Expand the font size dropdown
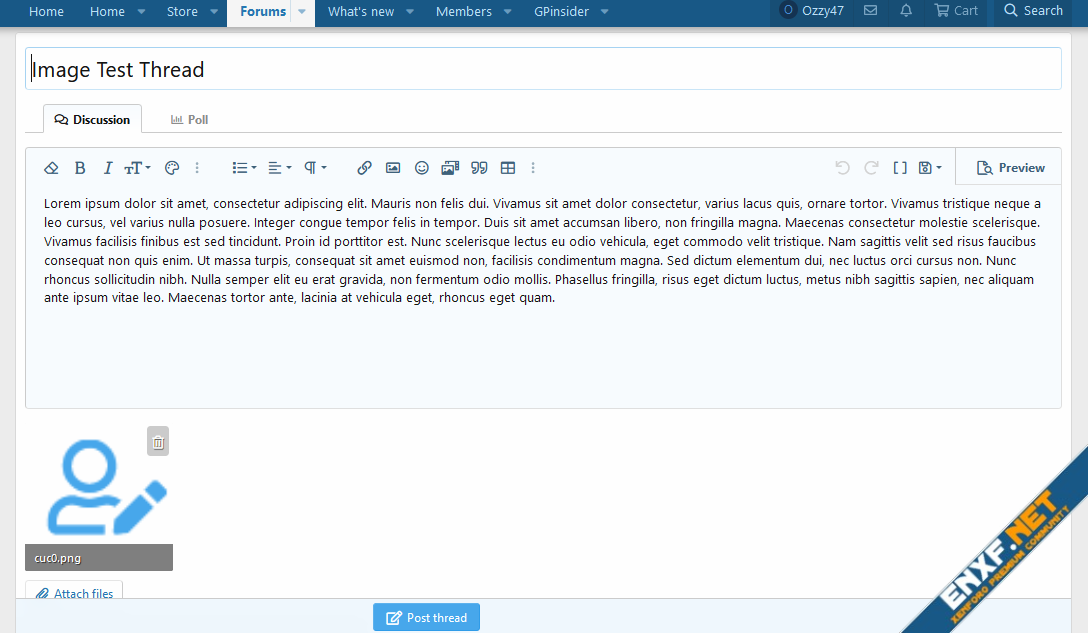The height and width of the screenshot is (633, 1088). click(x=137, y=168)
